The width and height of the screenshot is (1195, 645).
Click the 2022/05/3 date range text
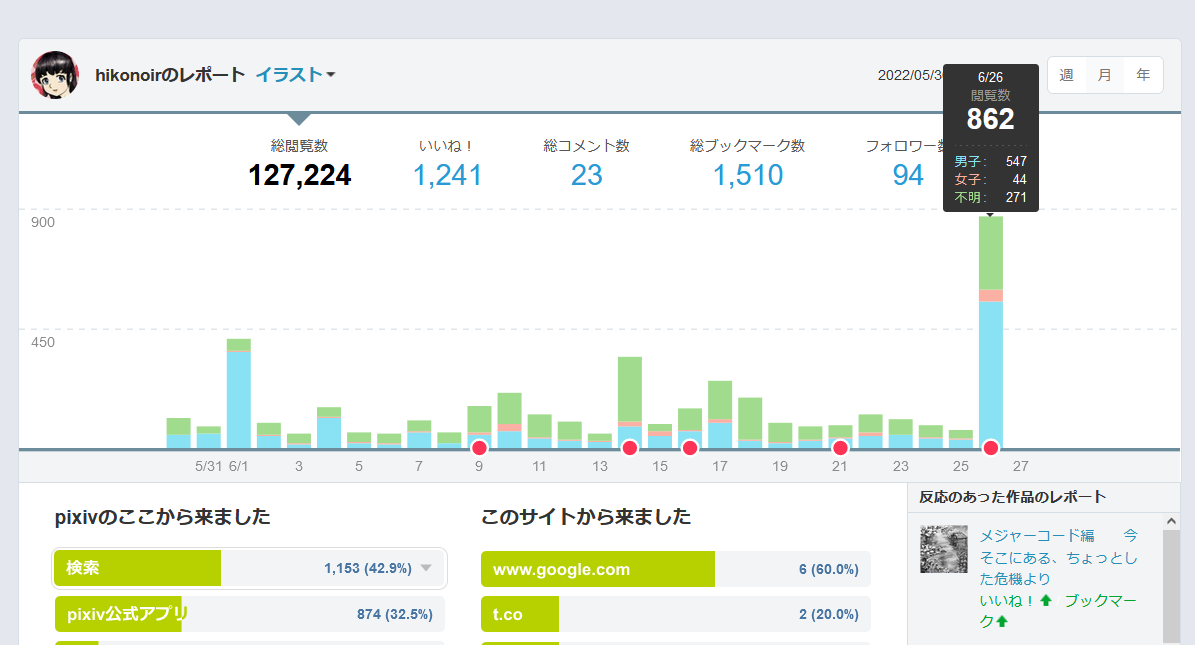pyautogui.click(x=910, y=75)
